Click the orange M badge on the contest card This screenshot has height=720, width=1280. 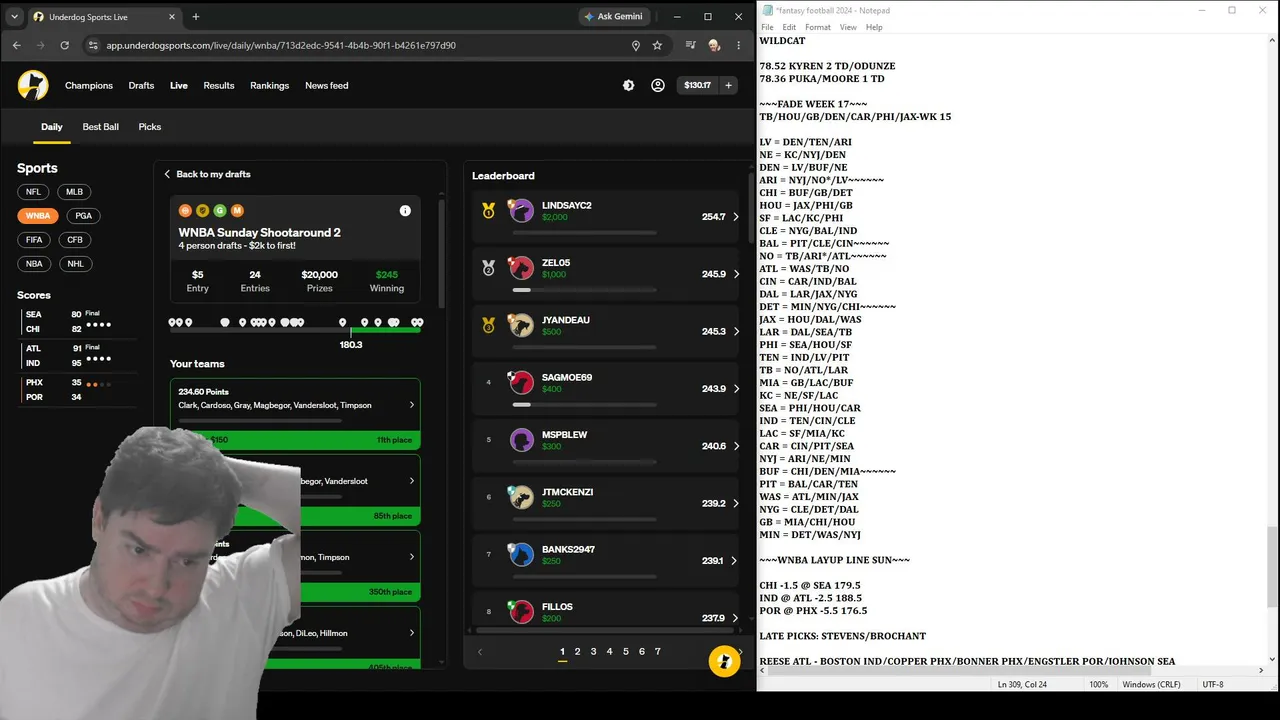(237, 211)
